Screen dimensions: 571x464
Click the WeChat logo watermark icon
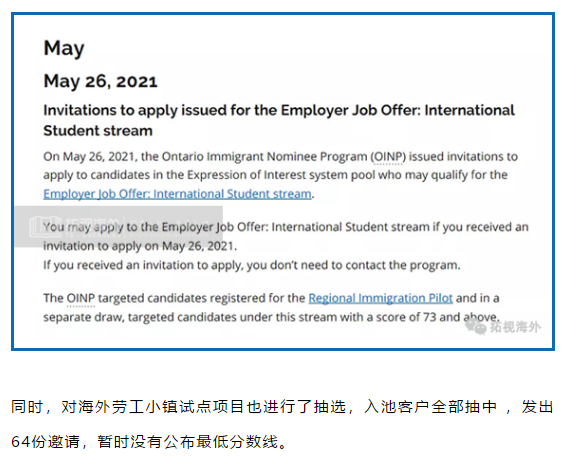[476, 326]
